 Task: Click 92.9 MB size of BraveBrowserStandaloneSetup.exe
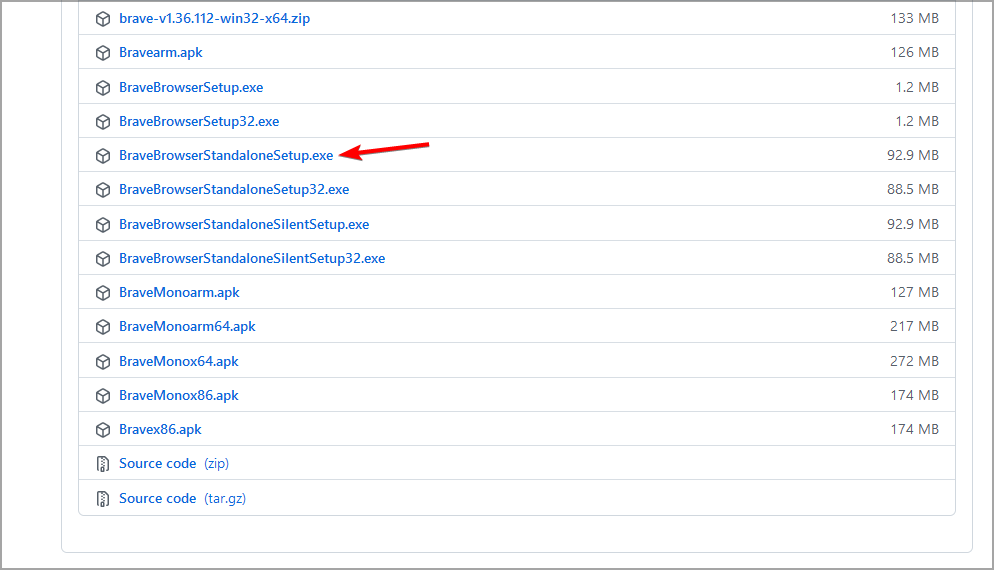pos(913,155)
